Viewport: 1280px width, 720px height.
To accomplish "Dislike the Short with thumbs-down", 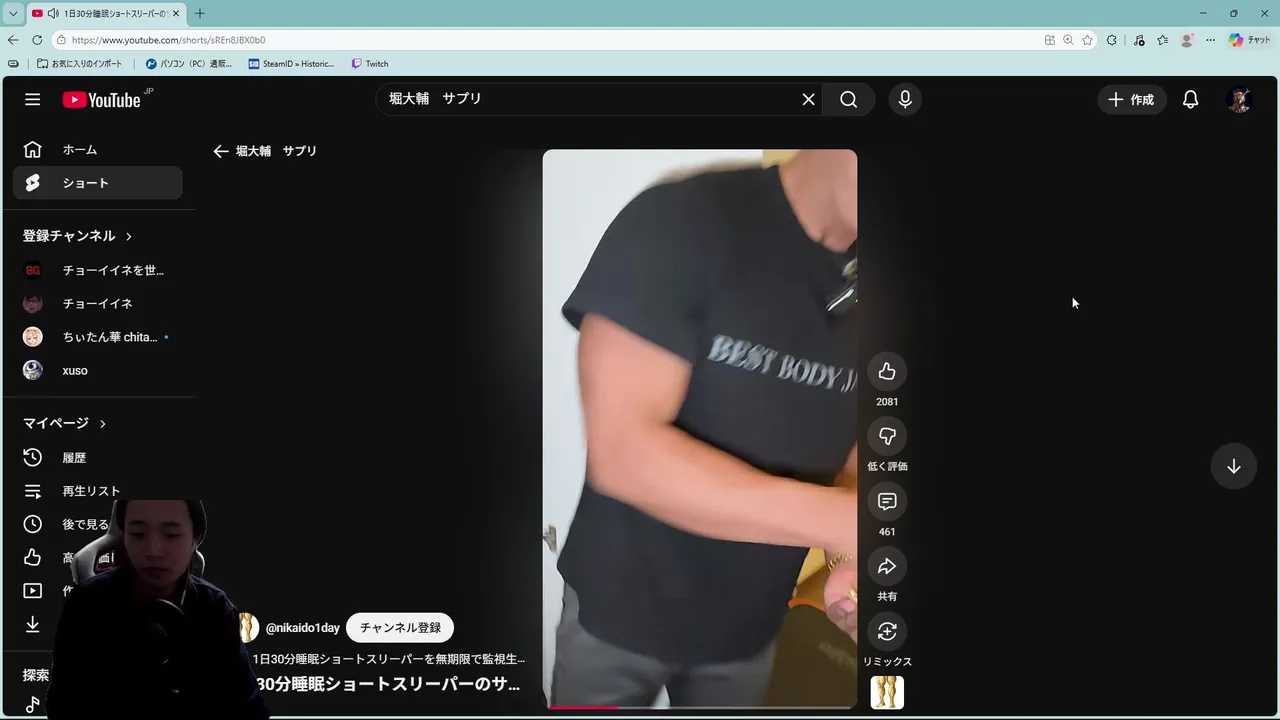I will click(887, 437).
